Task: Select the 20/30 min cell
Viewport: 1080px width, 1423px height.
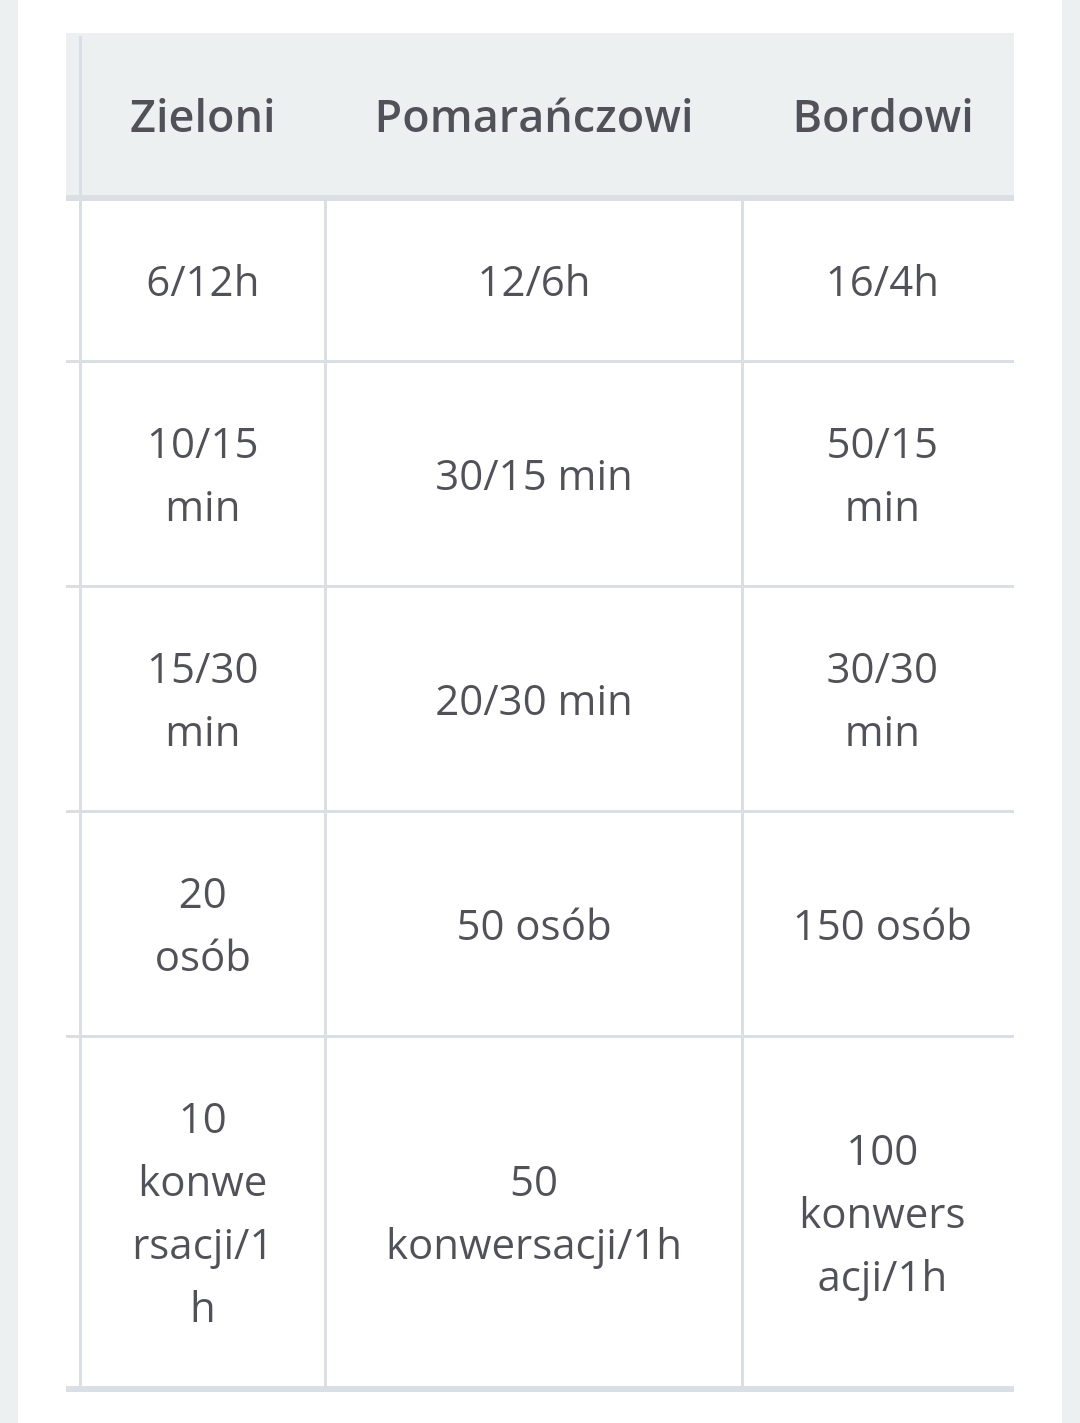Action: 533,700
